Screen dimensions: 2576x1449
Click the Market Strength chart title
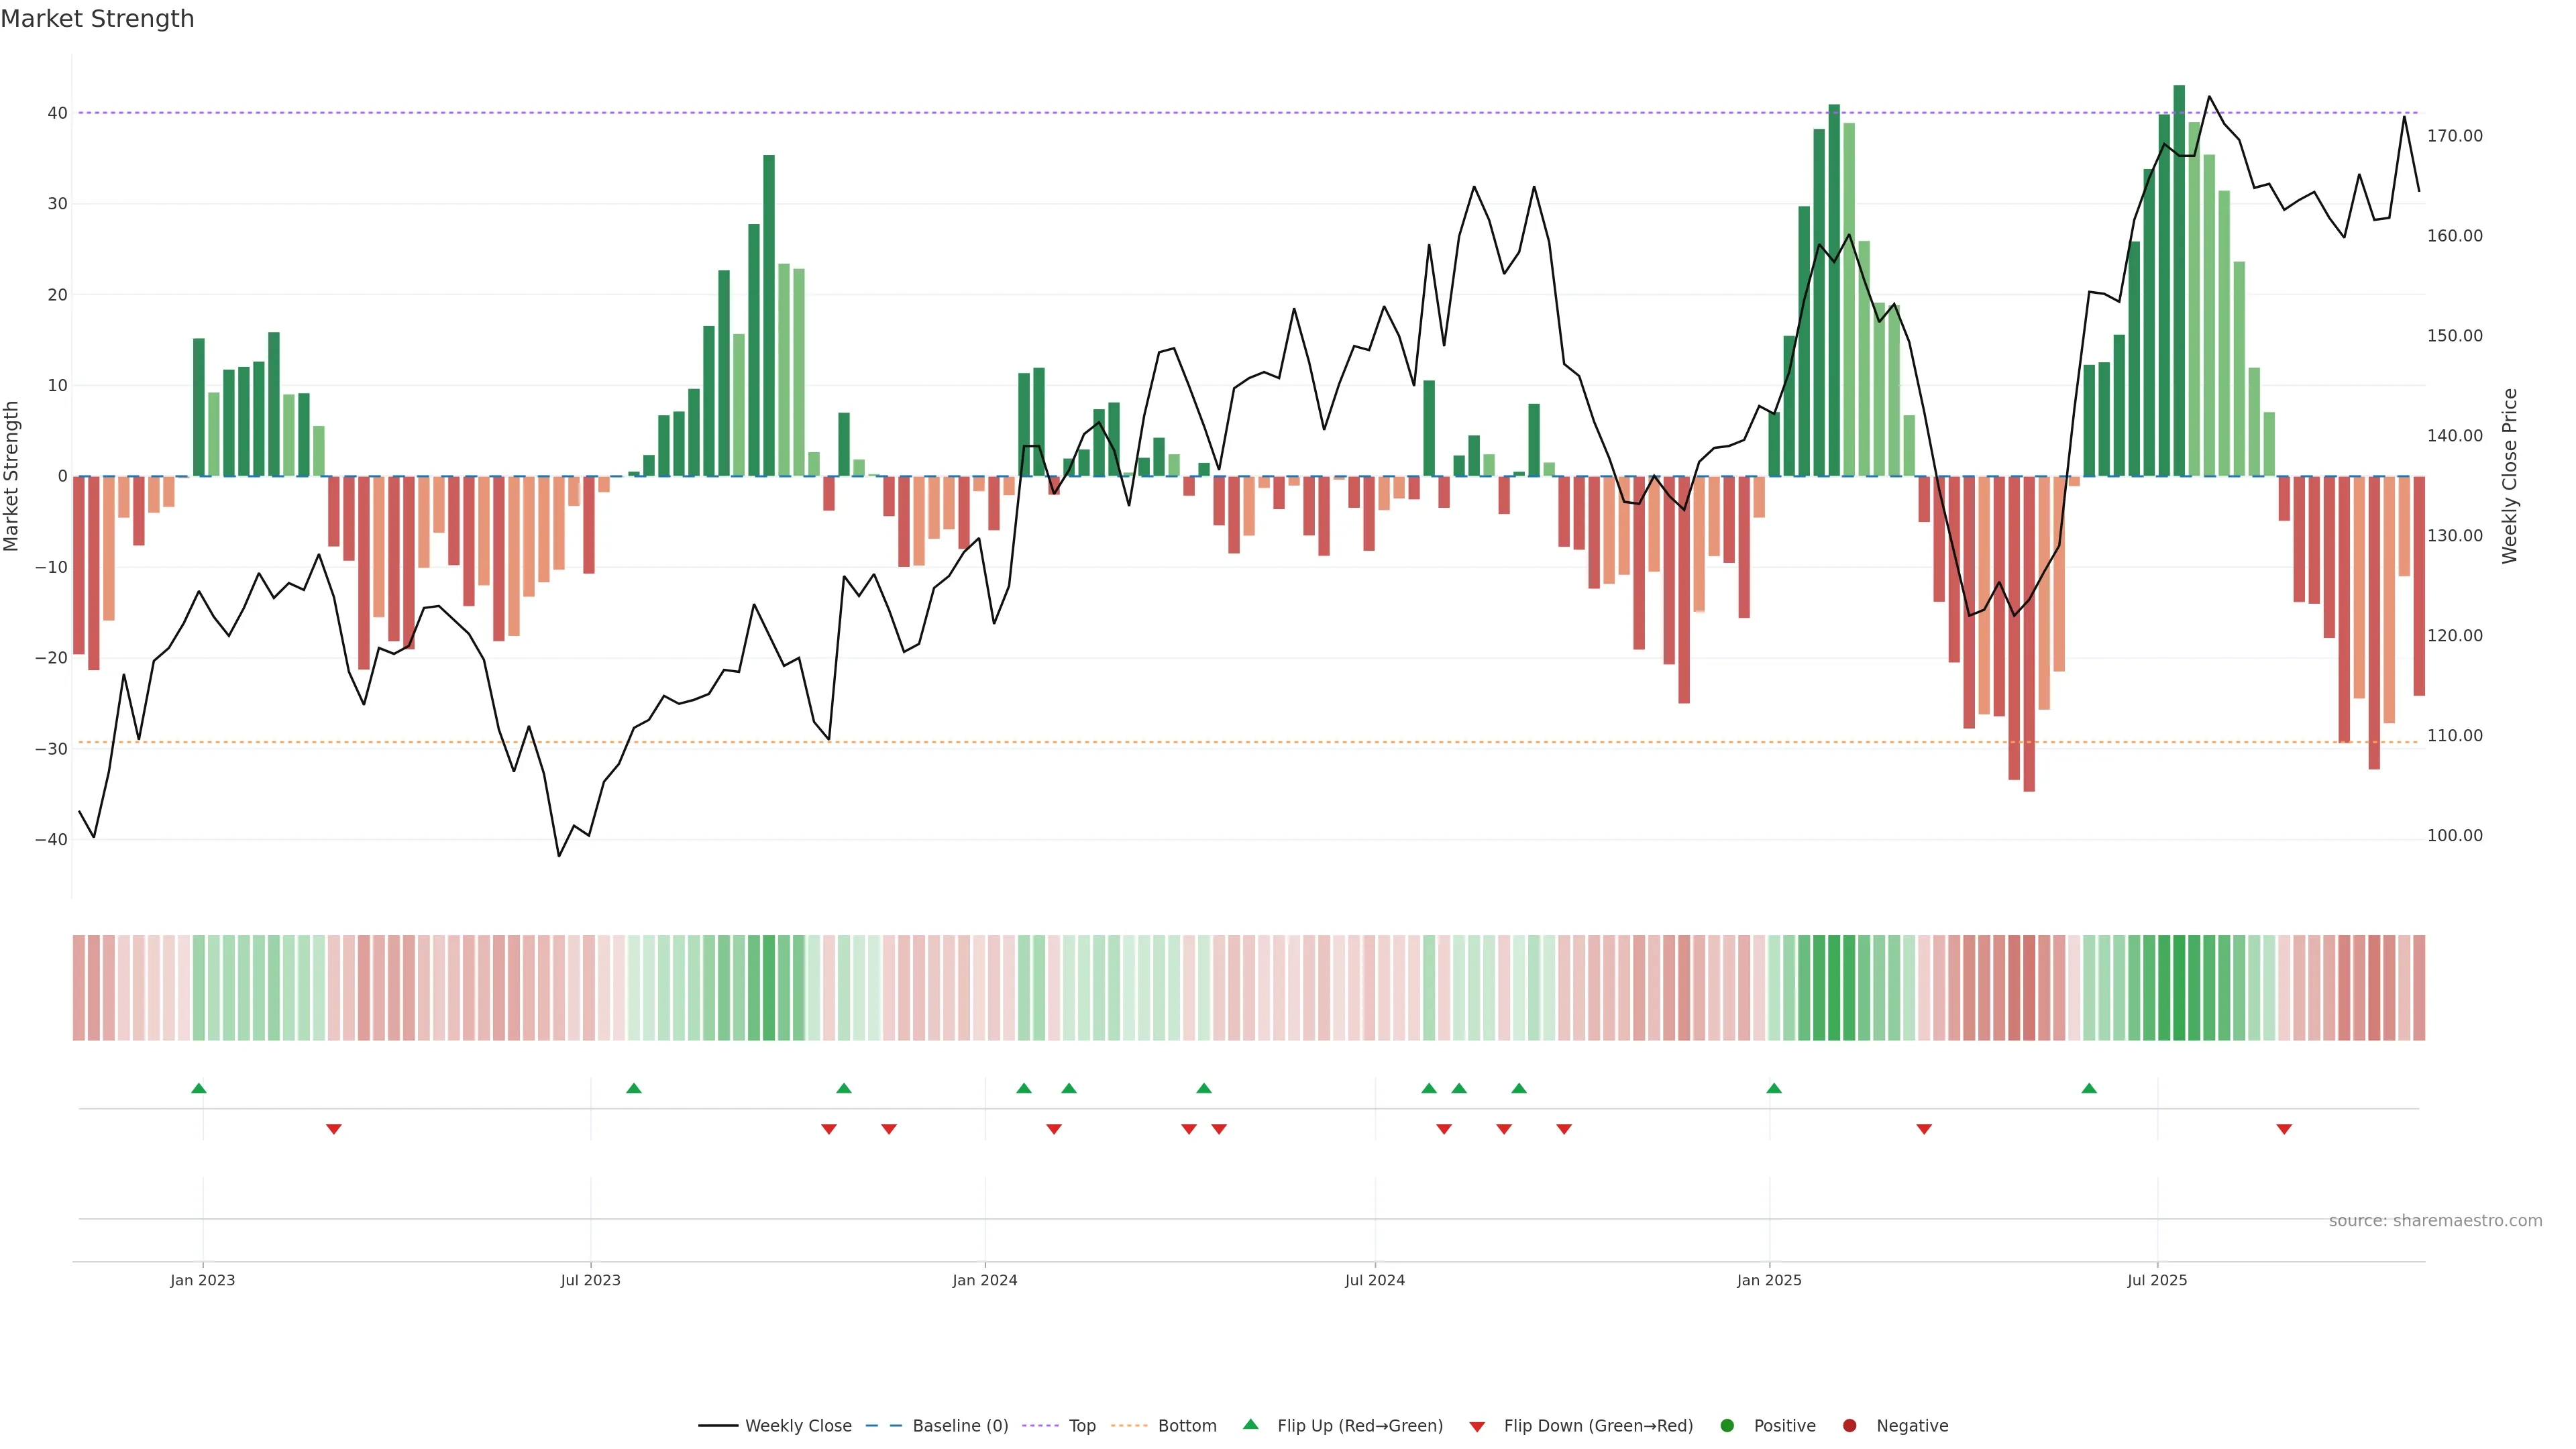pyautogui.click(x=97, y=19)
